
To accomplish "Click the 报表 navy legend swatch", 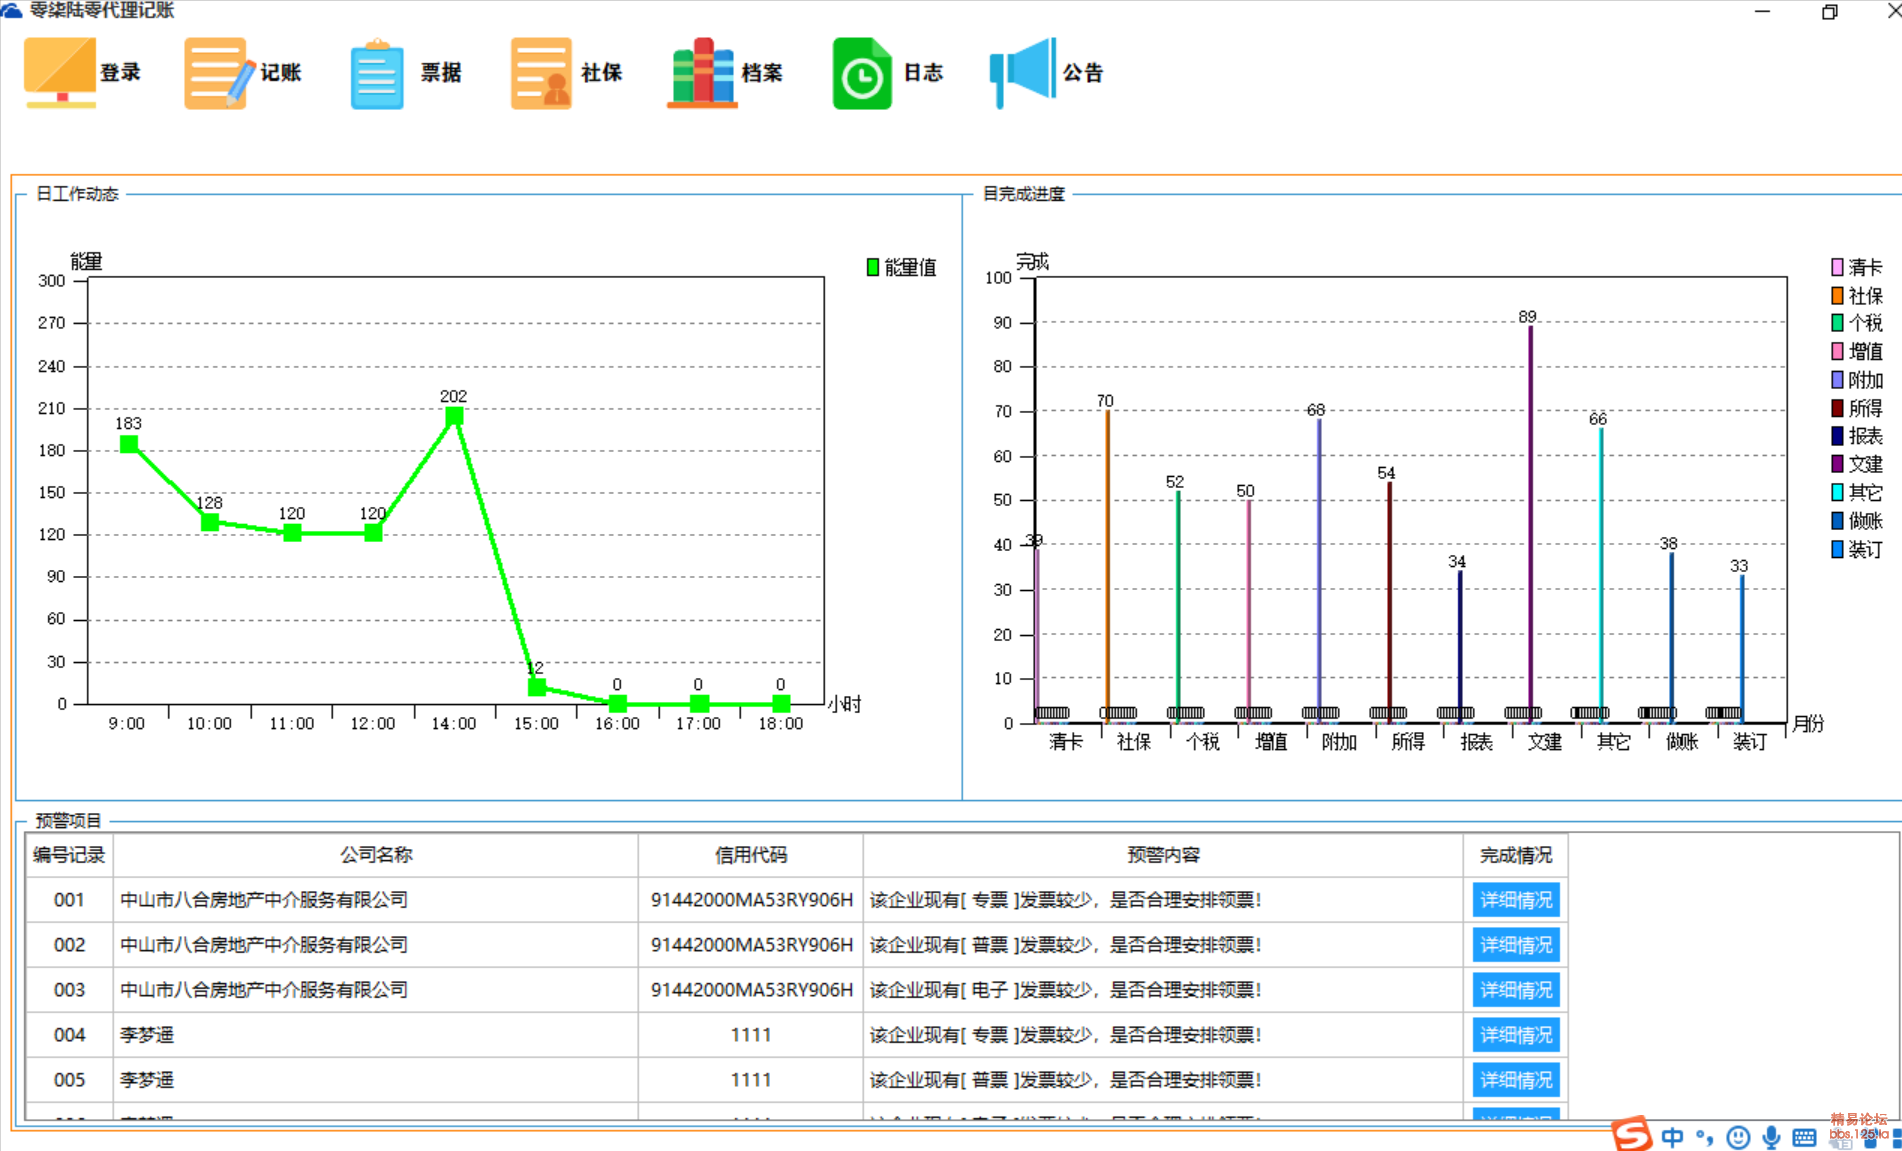I will pos(1837,435).
